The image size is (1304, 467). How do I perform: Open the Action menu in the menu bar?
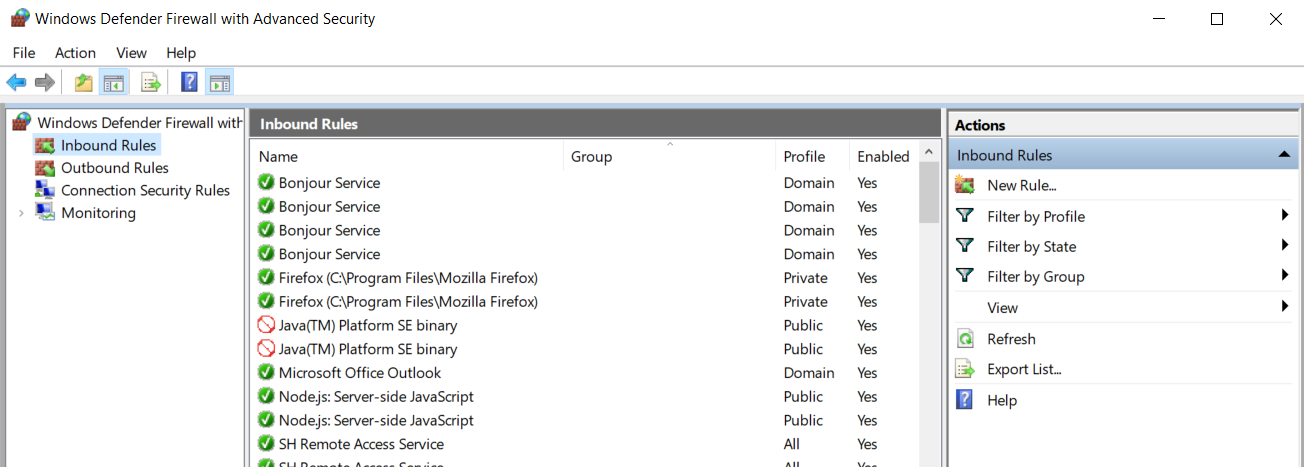[75, 53]
